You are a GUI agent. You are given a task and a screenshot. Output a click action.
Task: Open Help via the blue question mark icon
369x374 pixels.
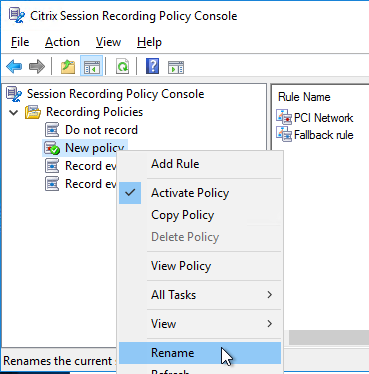coord(152,66)
